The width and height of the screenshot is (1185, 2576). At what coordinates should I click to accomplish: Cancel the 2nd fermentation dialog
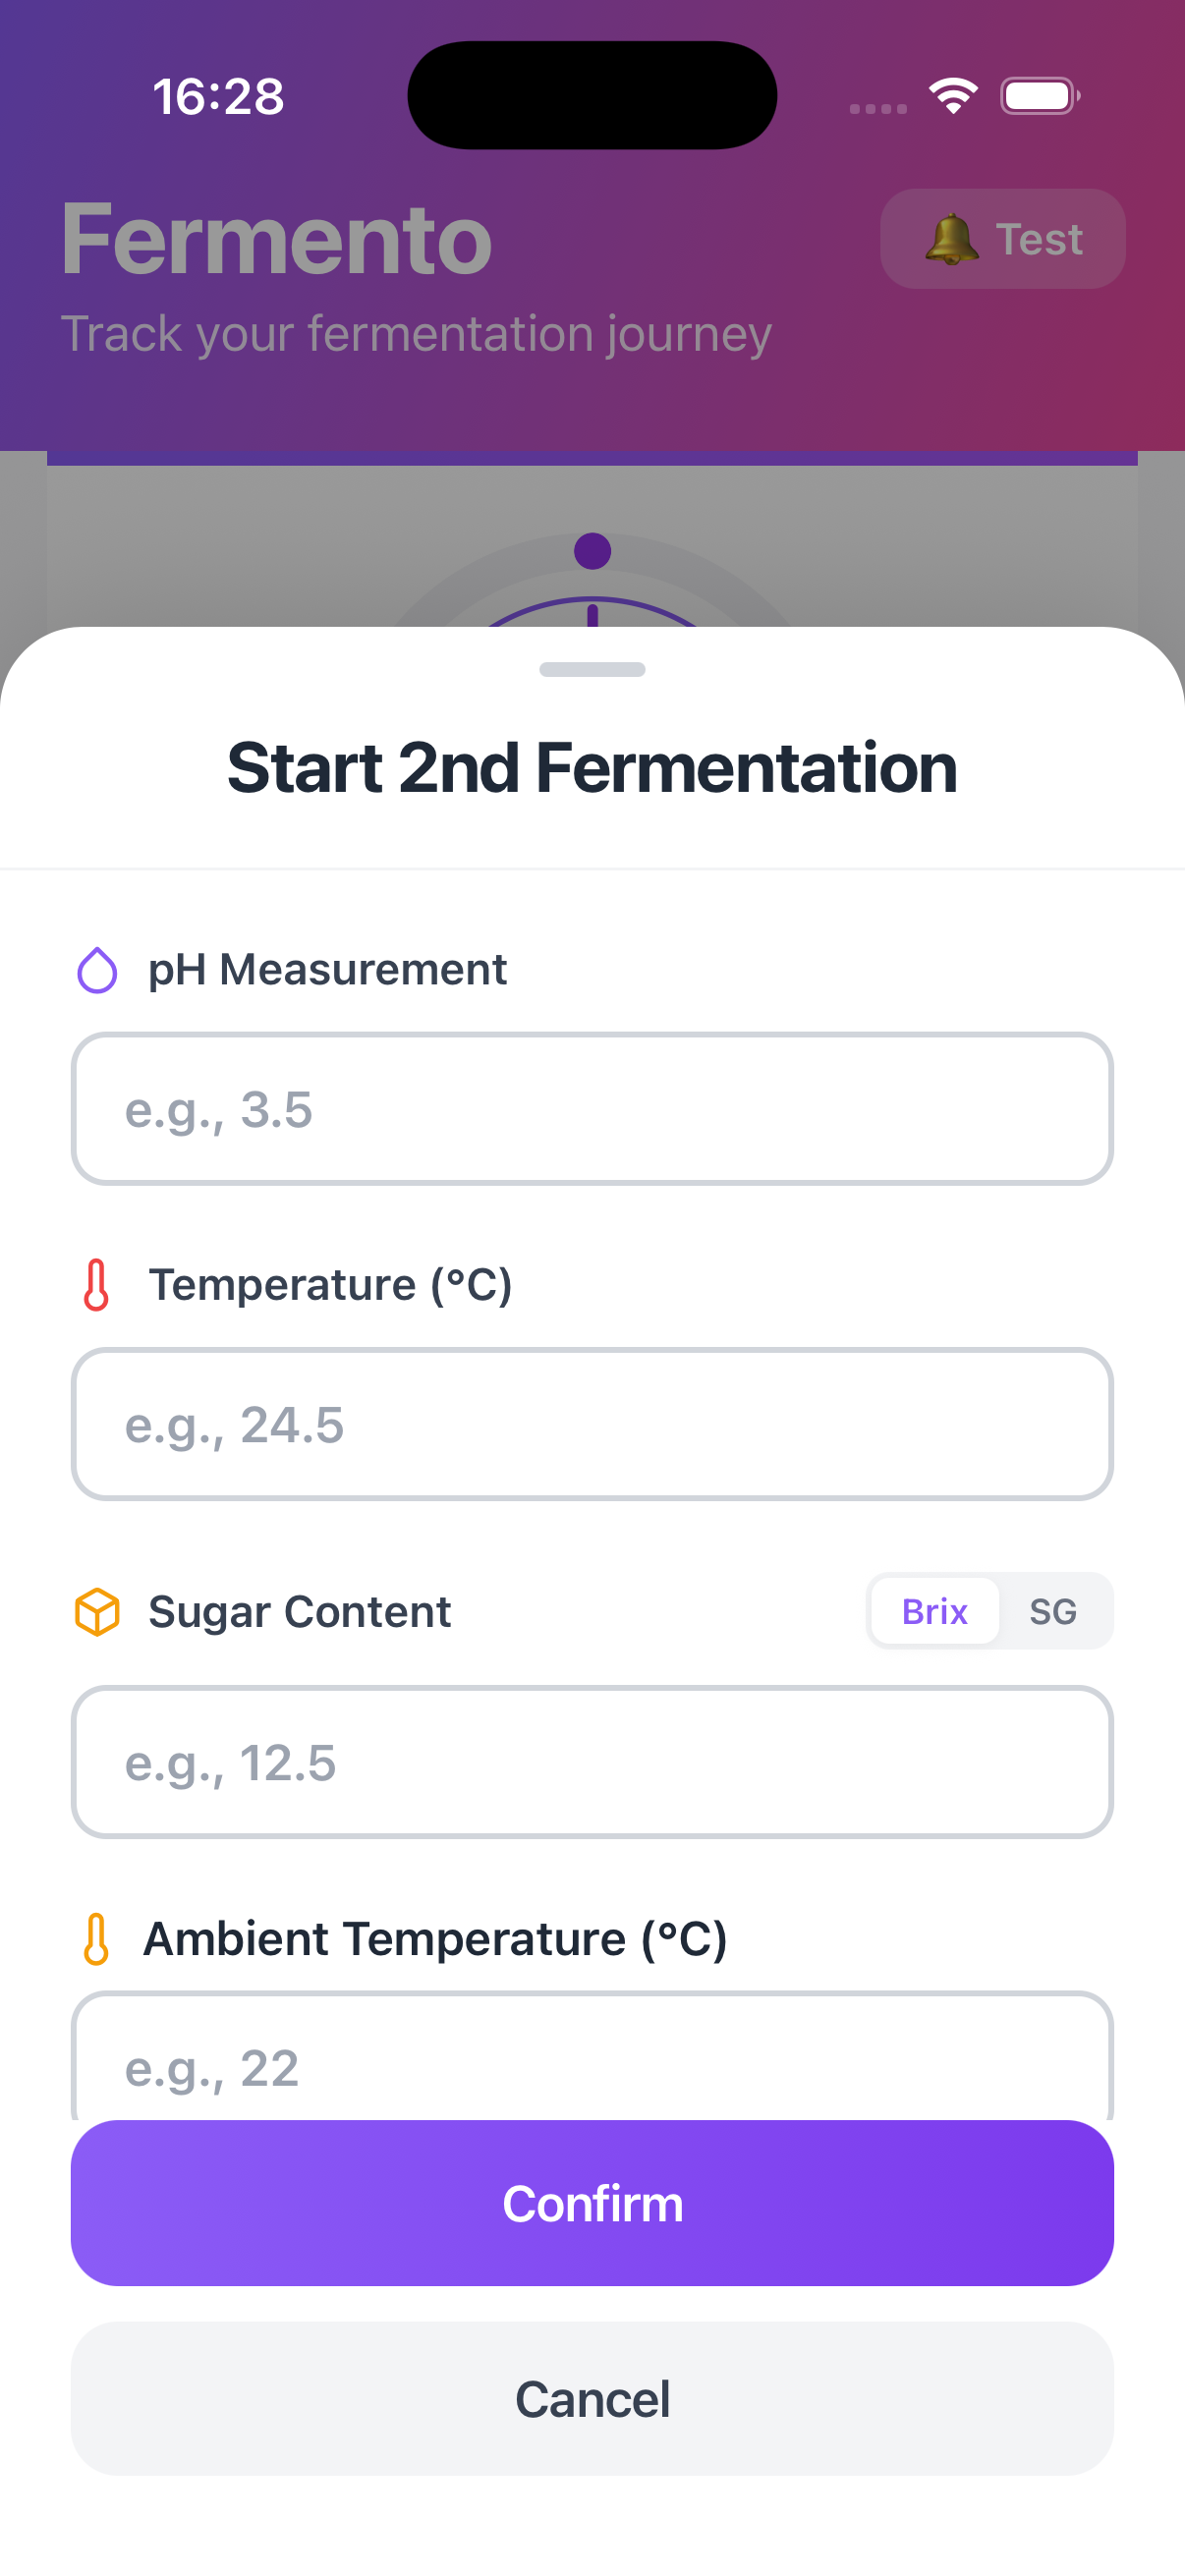[592, 2399]
